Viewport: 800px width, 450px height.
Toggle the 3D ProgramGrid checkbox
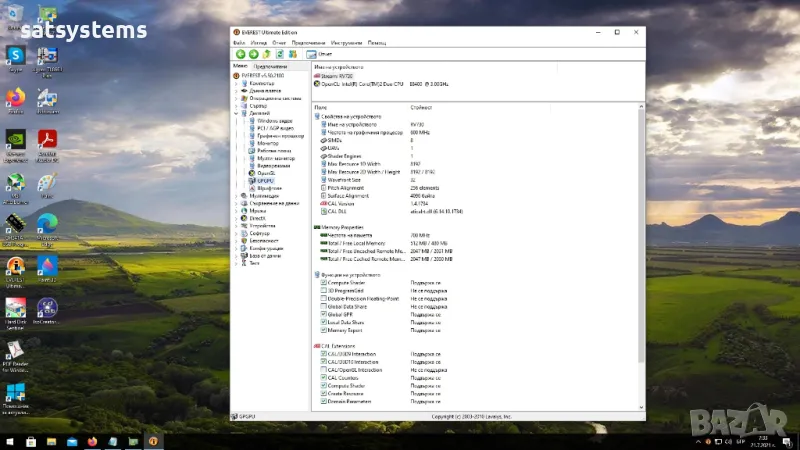(322, 291)
